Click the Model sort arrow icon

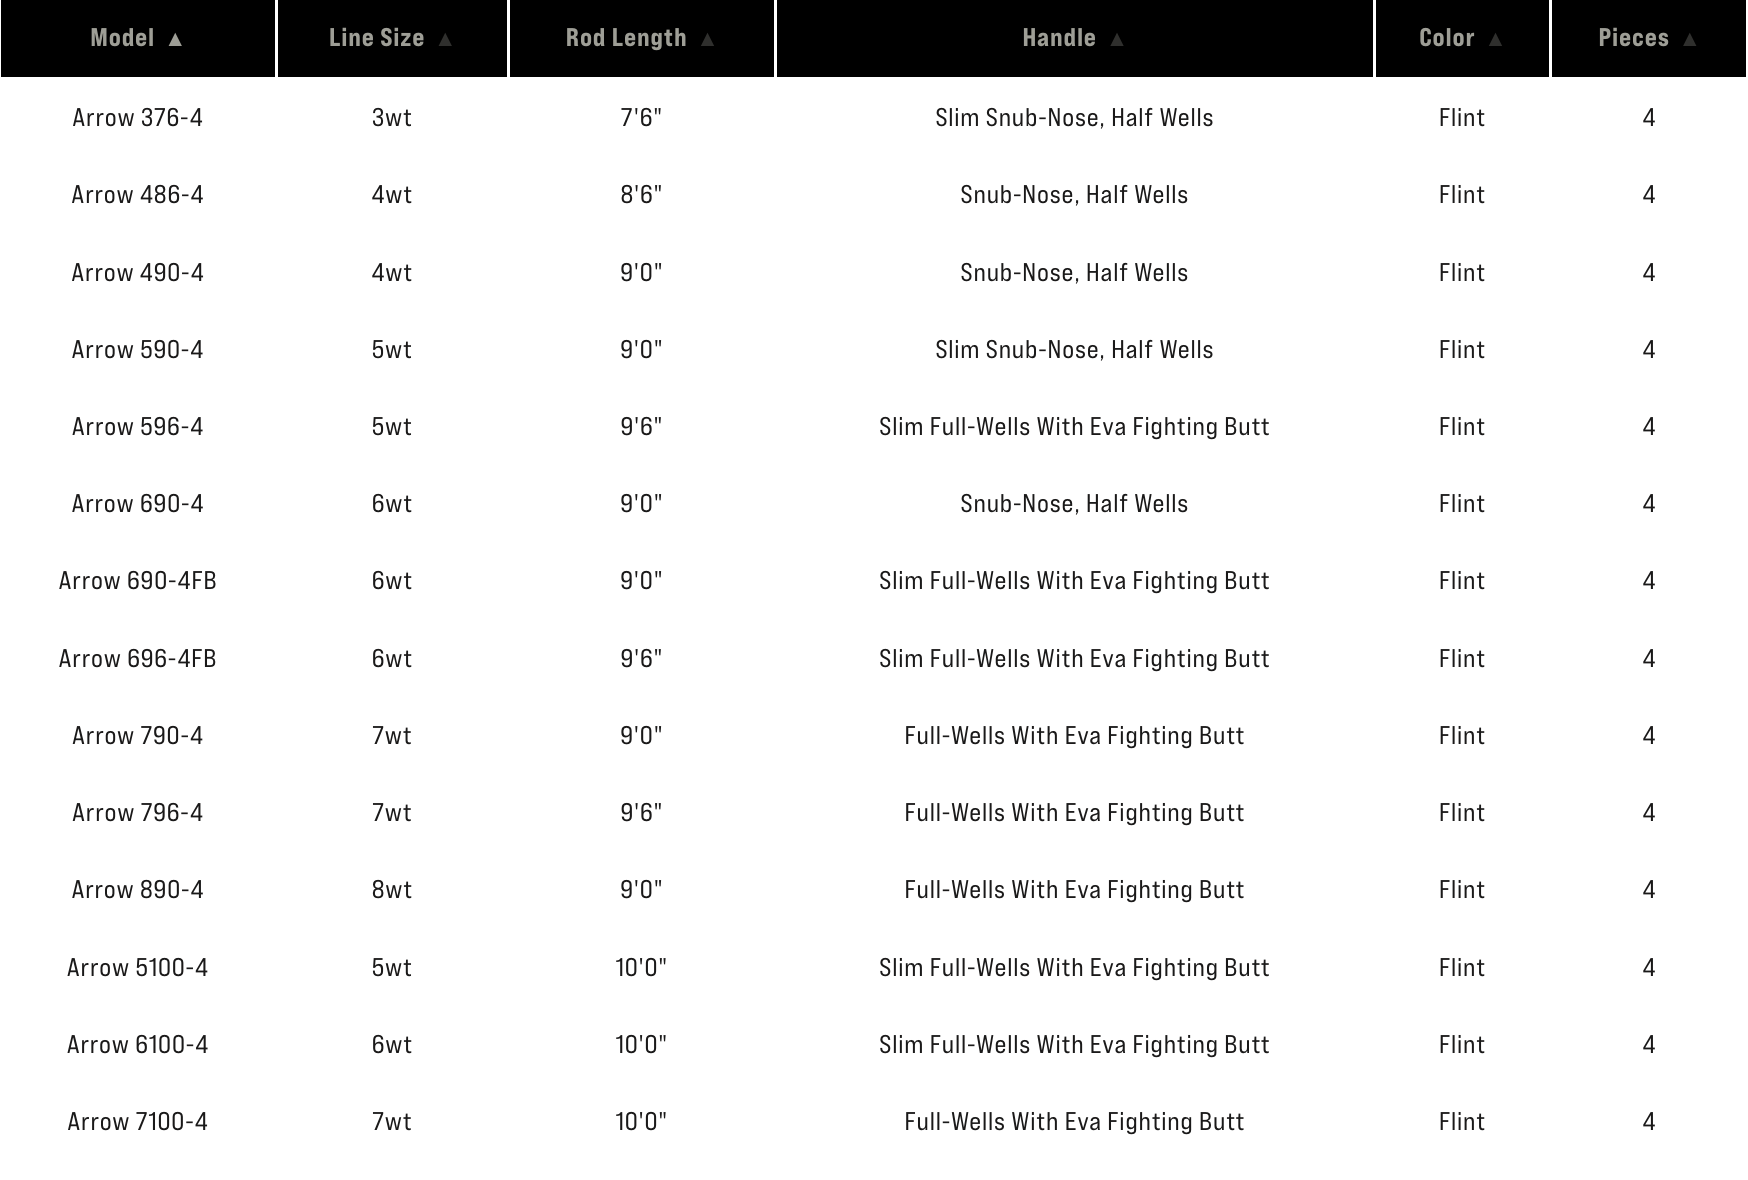click(x=177, y=38)
